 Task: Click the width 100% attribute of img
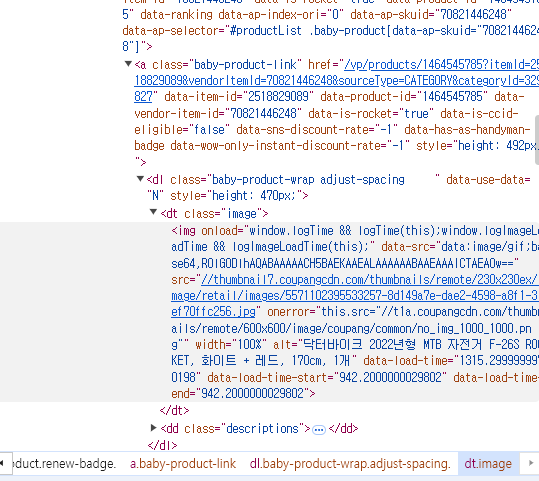(x=231, y=344)
